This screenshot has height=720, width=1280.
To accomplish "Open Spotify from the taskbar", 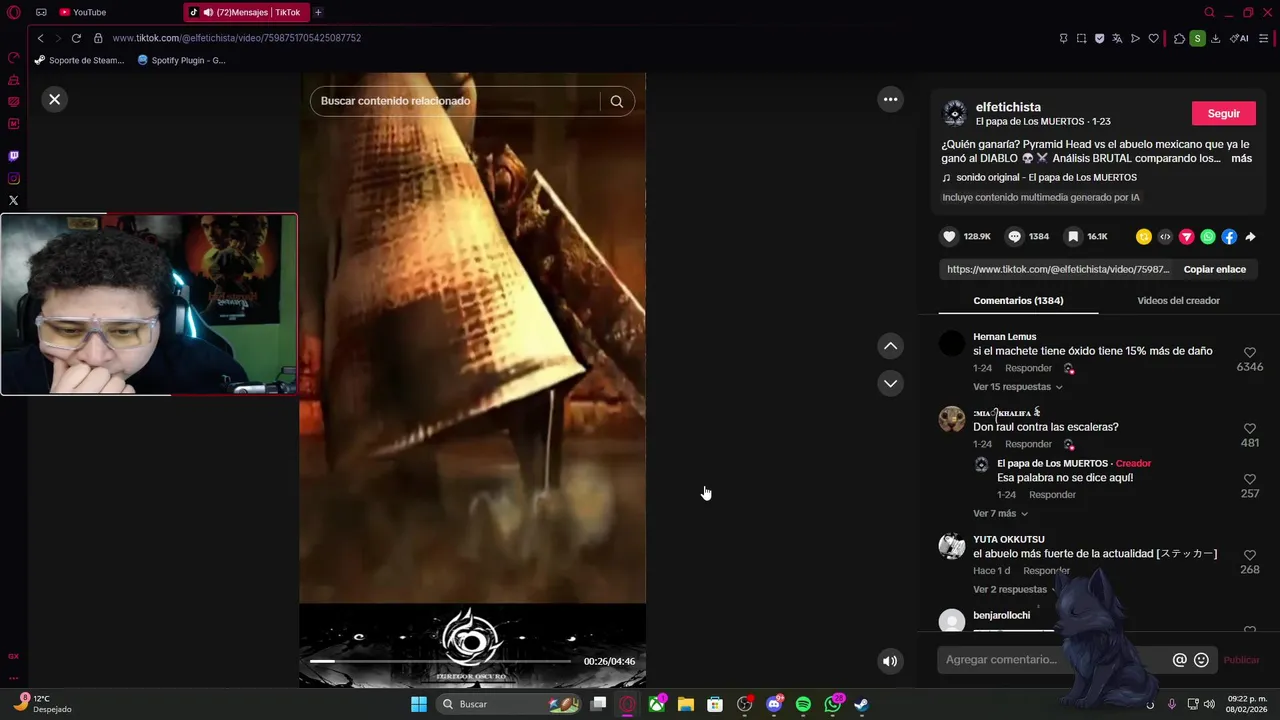I will pyautogui.click(x=803, y=704).
